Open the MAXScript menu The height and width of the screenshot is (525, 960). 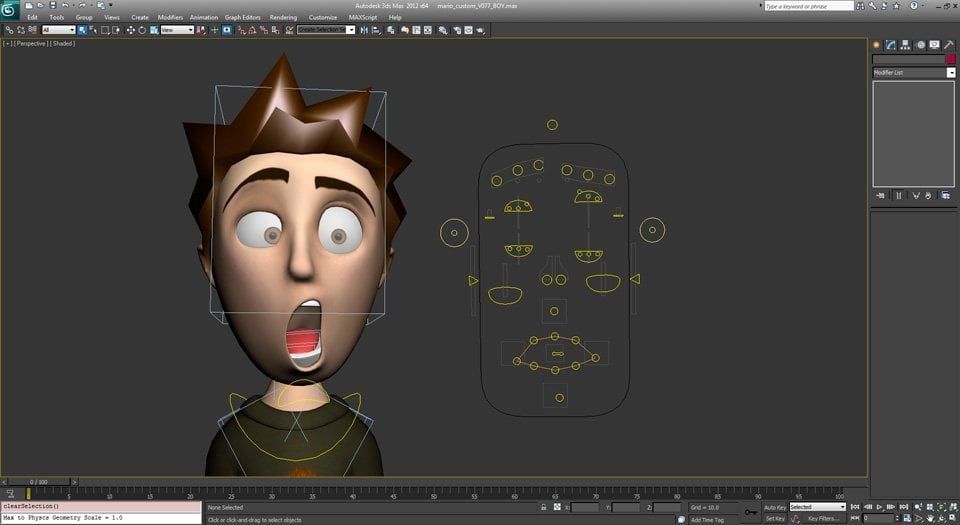point(363,17)
